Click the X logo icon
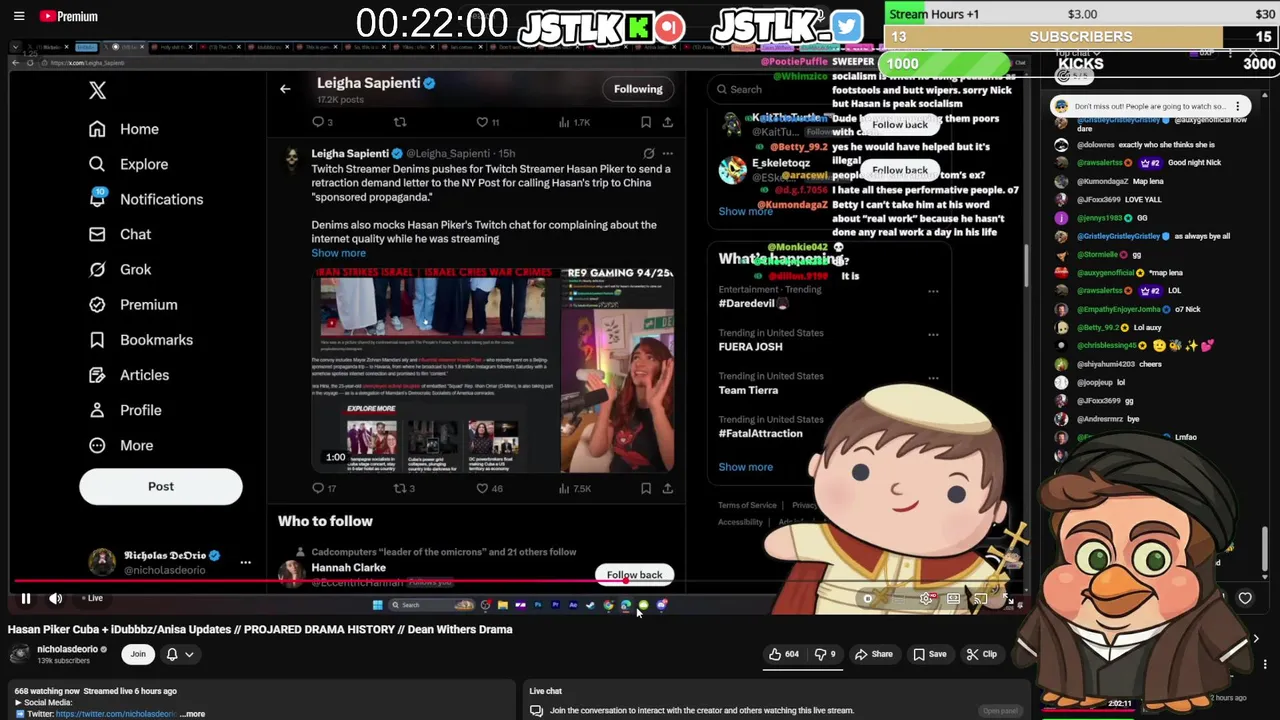The height and width of the screenshot is (720, 1280). (97, 90)
